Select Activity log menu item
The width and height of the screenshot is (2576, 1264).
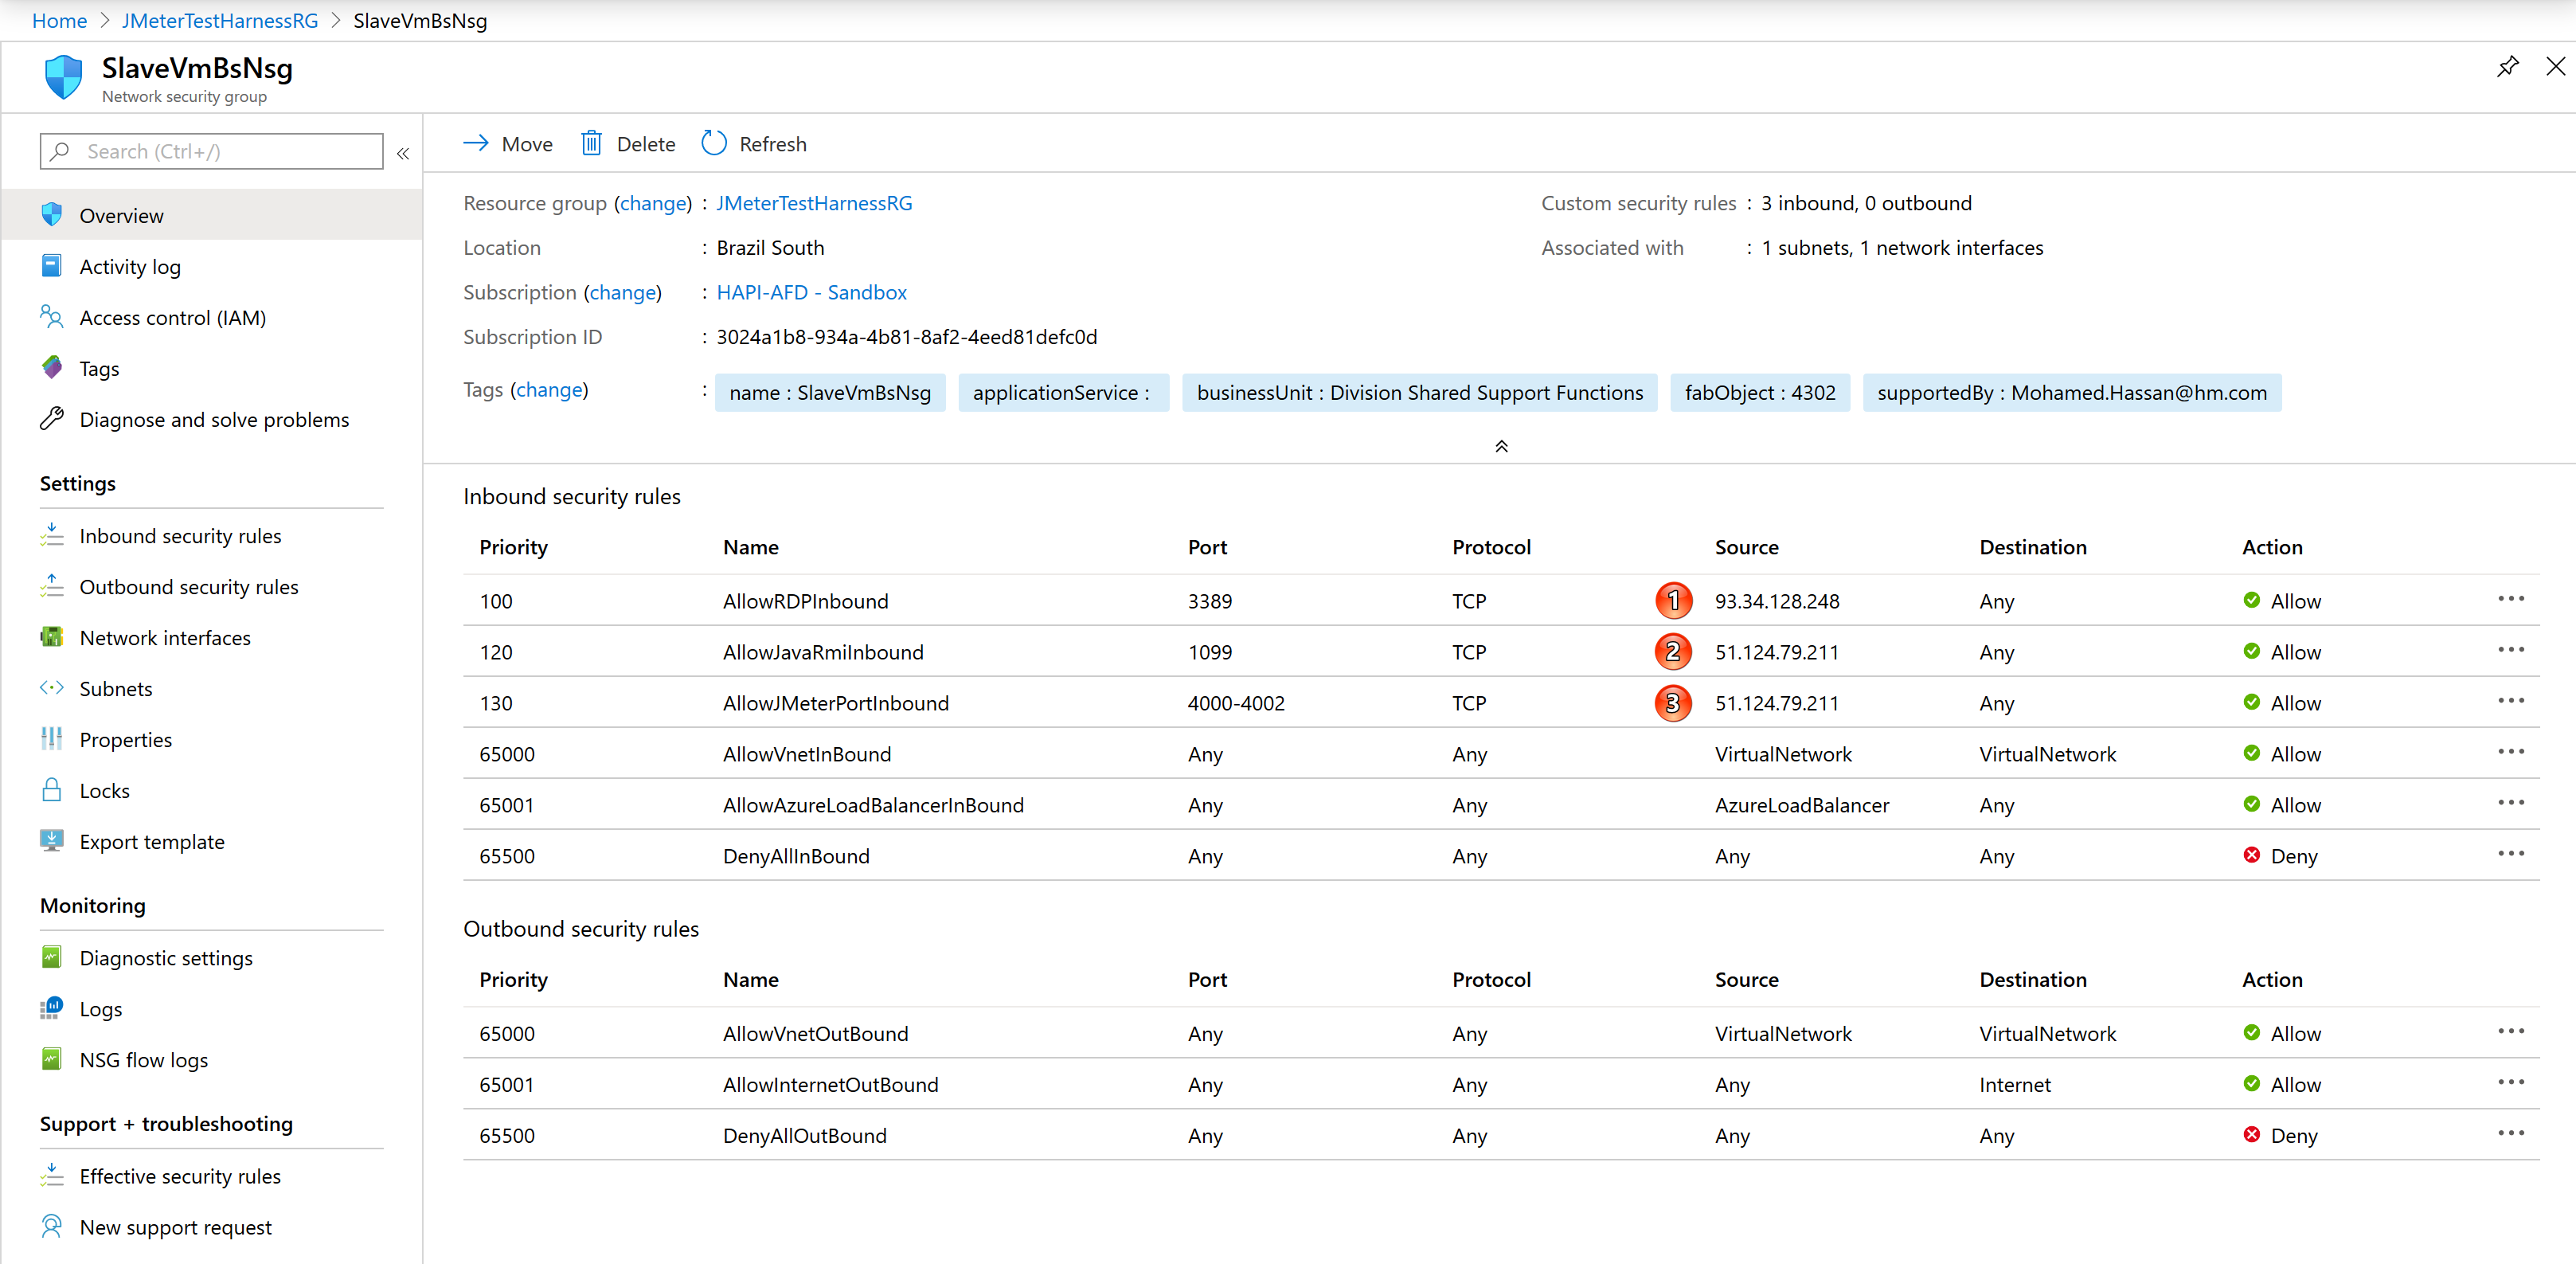[x=130, y=267]
